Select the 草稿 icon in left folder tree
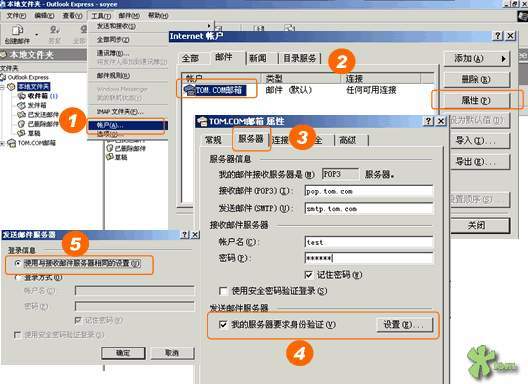This screenshot has width=528, height=384. [x=22, y=133]
